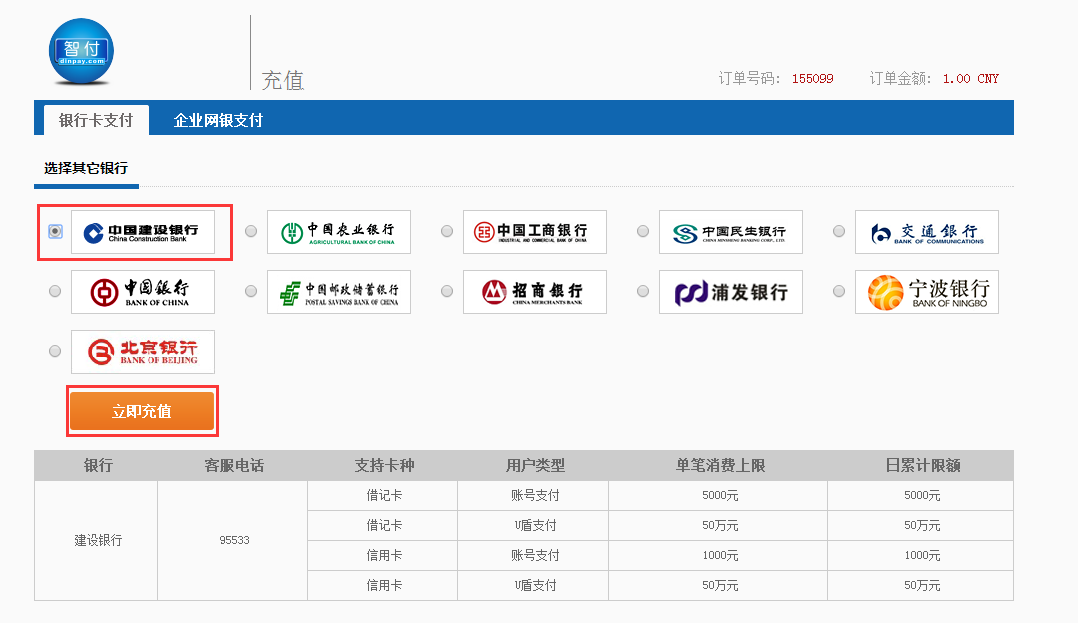Click the 立即充值 button

[142, 411]
